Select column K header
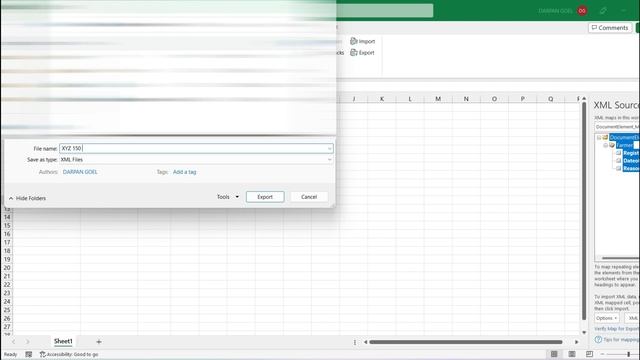 [x=382, y=99]
